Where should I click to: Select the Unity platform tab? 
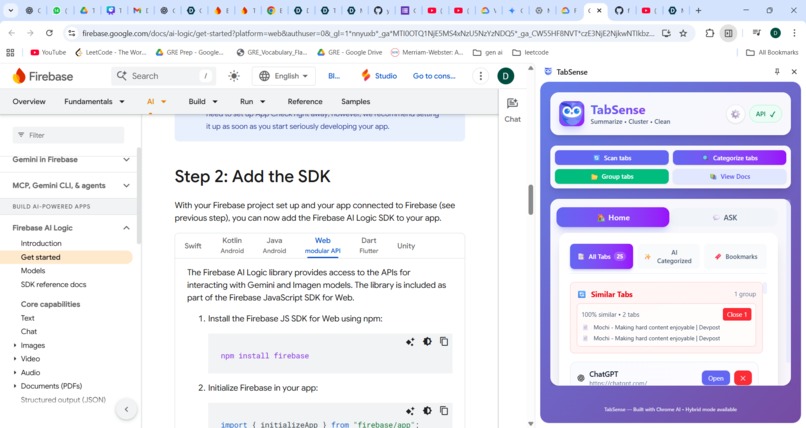406,246
